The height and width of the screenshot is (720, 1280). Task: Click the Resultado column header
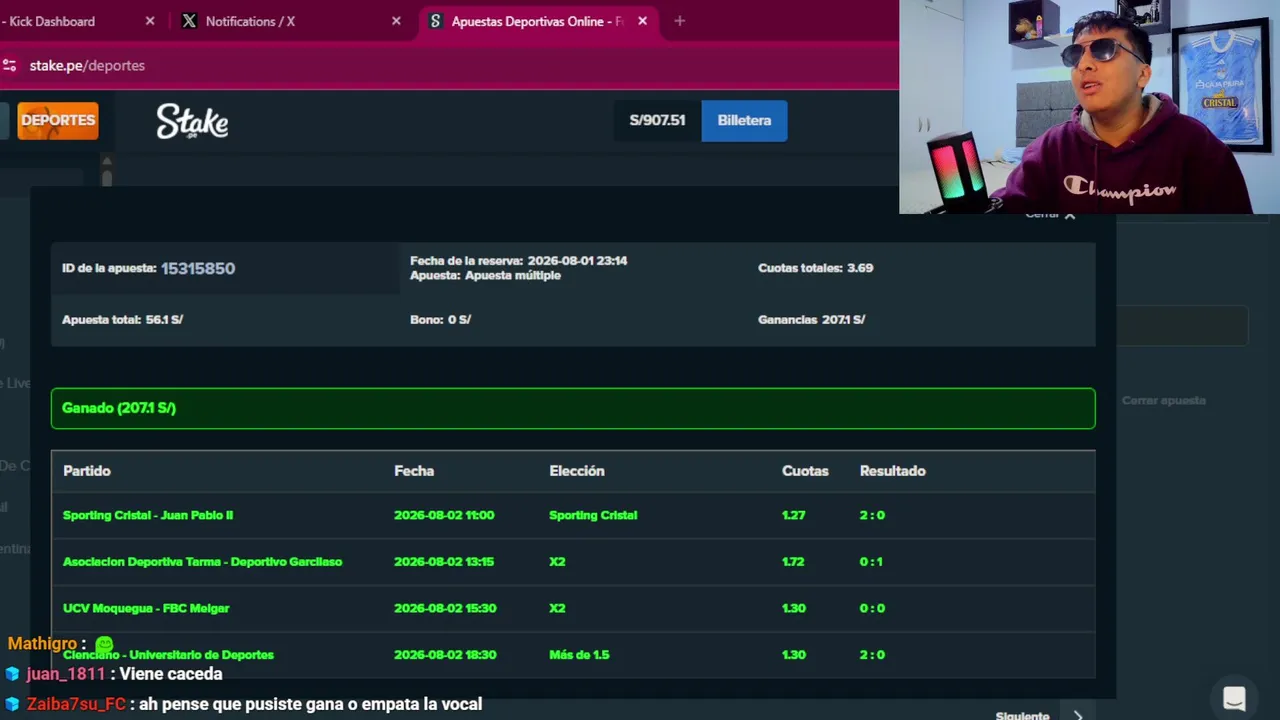[x=893, y=471]
